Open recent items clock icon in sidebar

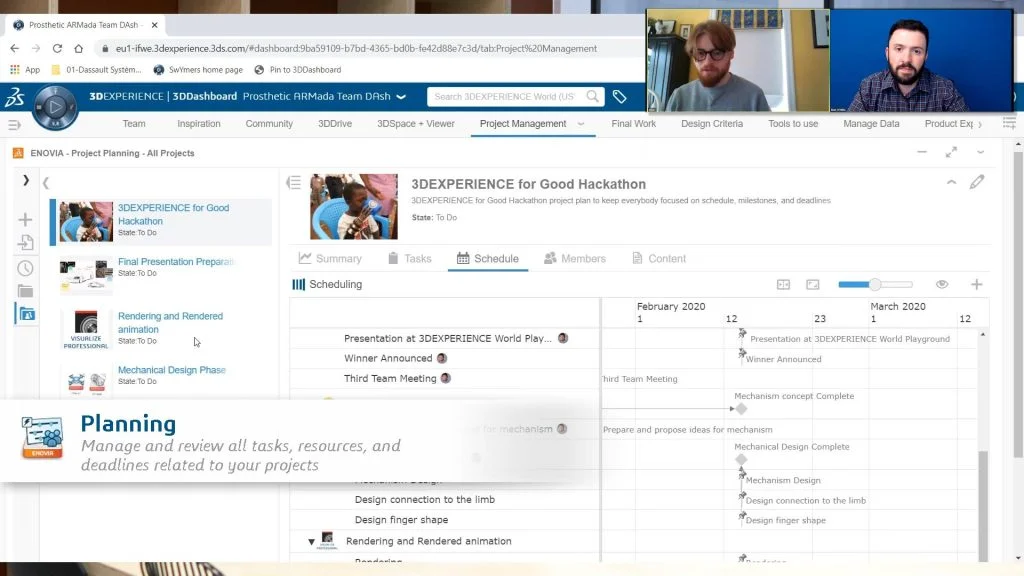click(x=25, y=268)
